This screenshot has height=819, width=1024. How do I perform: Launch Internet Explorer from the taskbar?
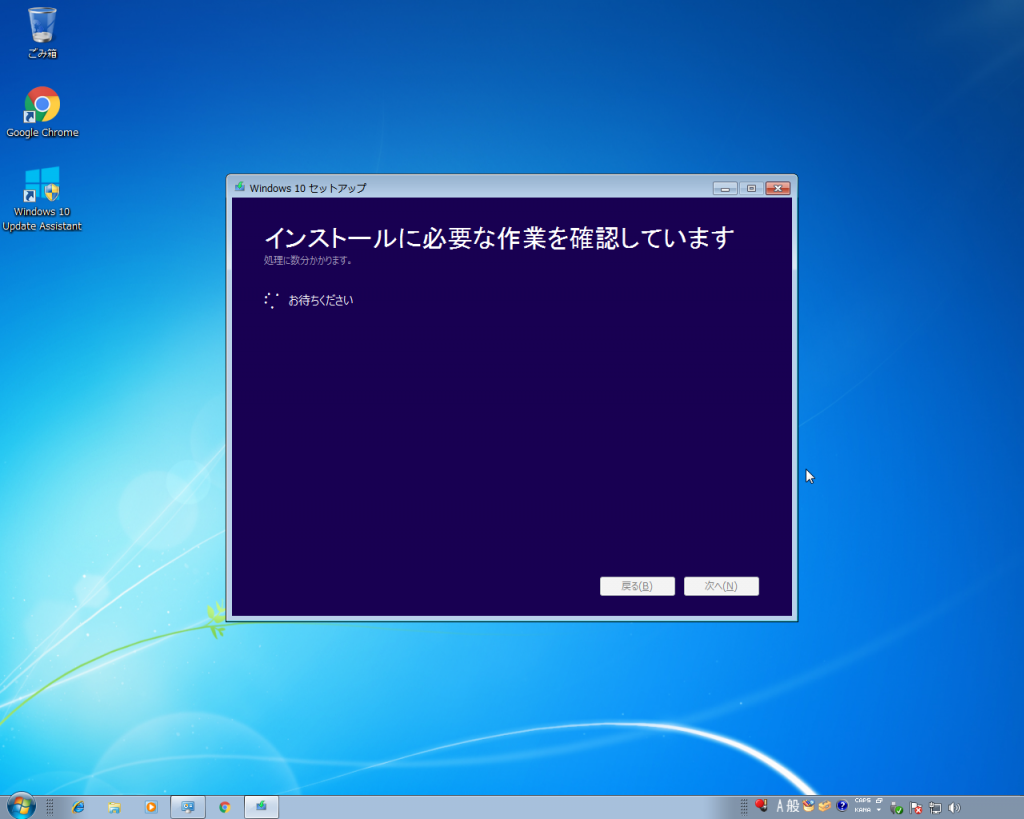tap(77, 806)
